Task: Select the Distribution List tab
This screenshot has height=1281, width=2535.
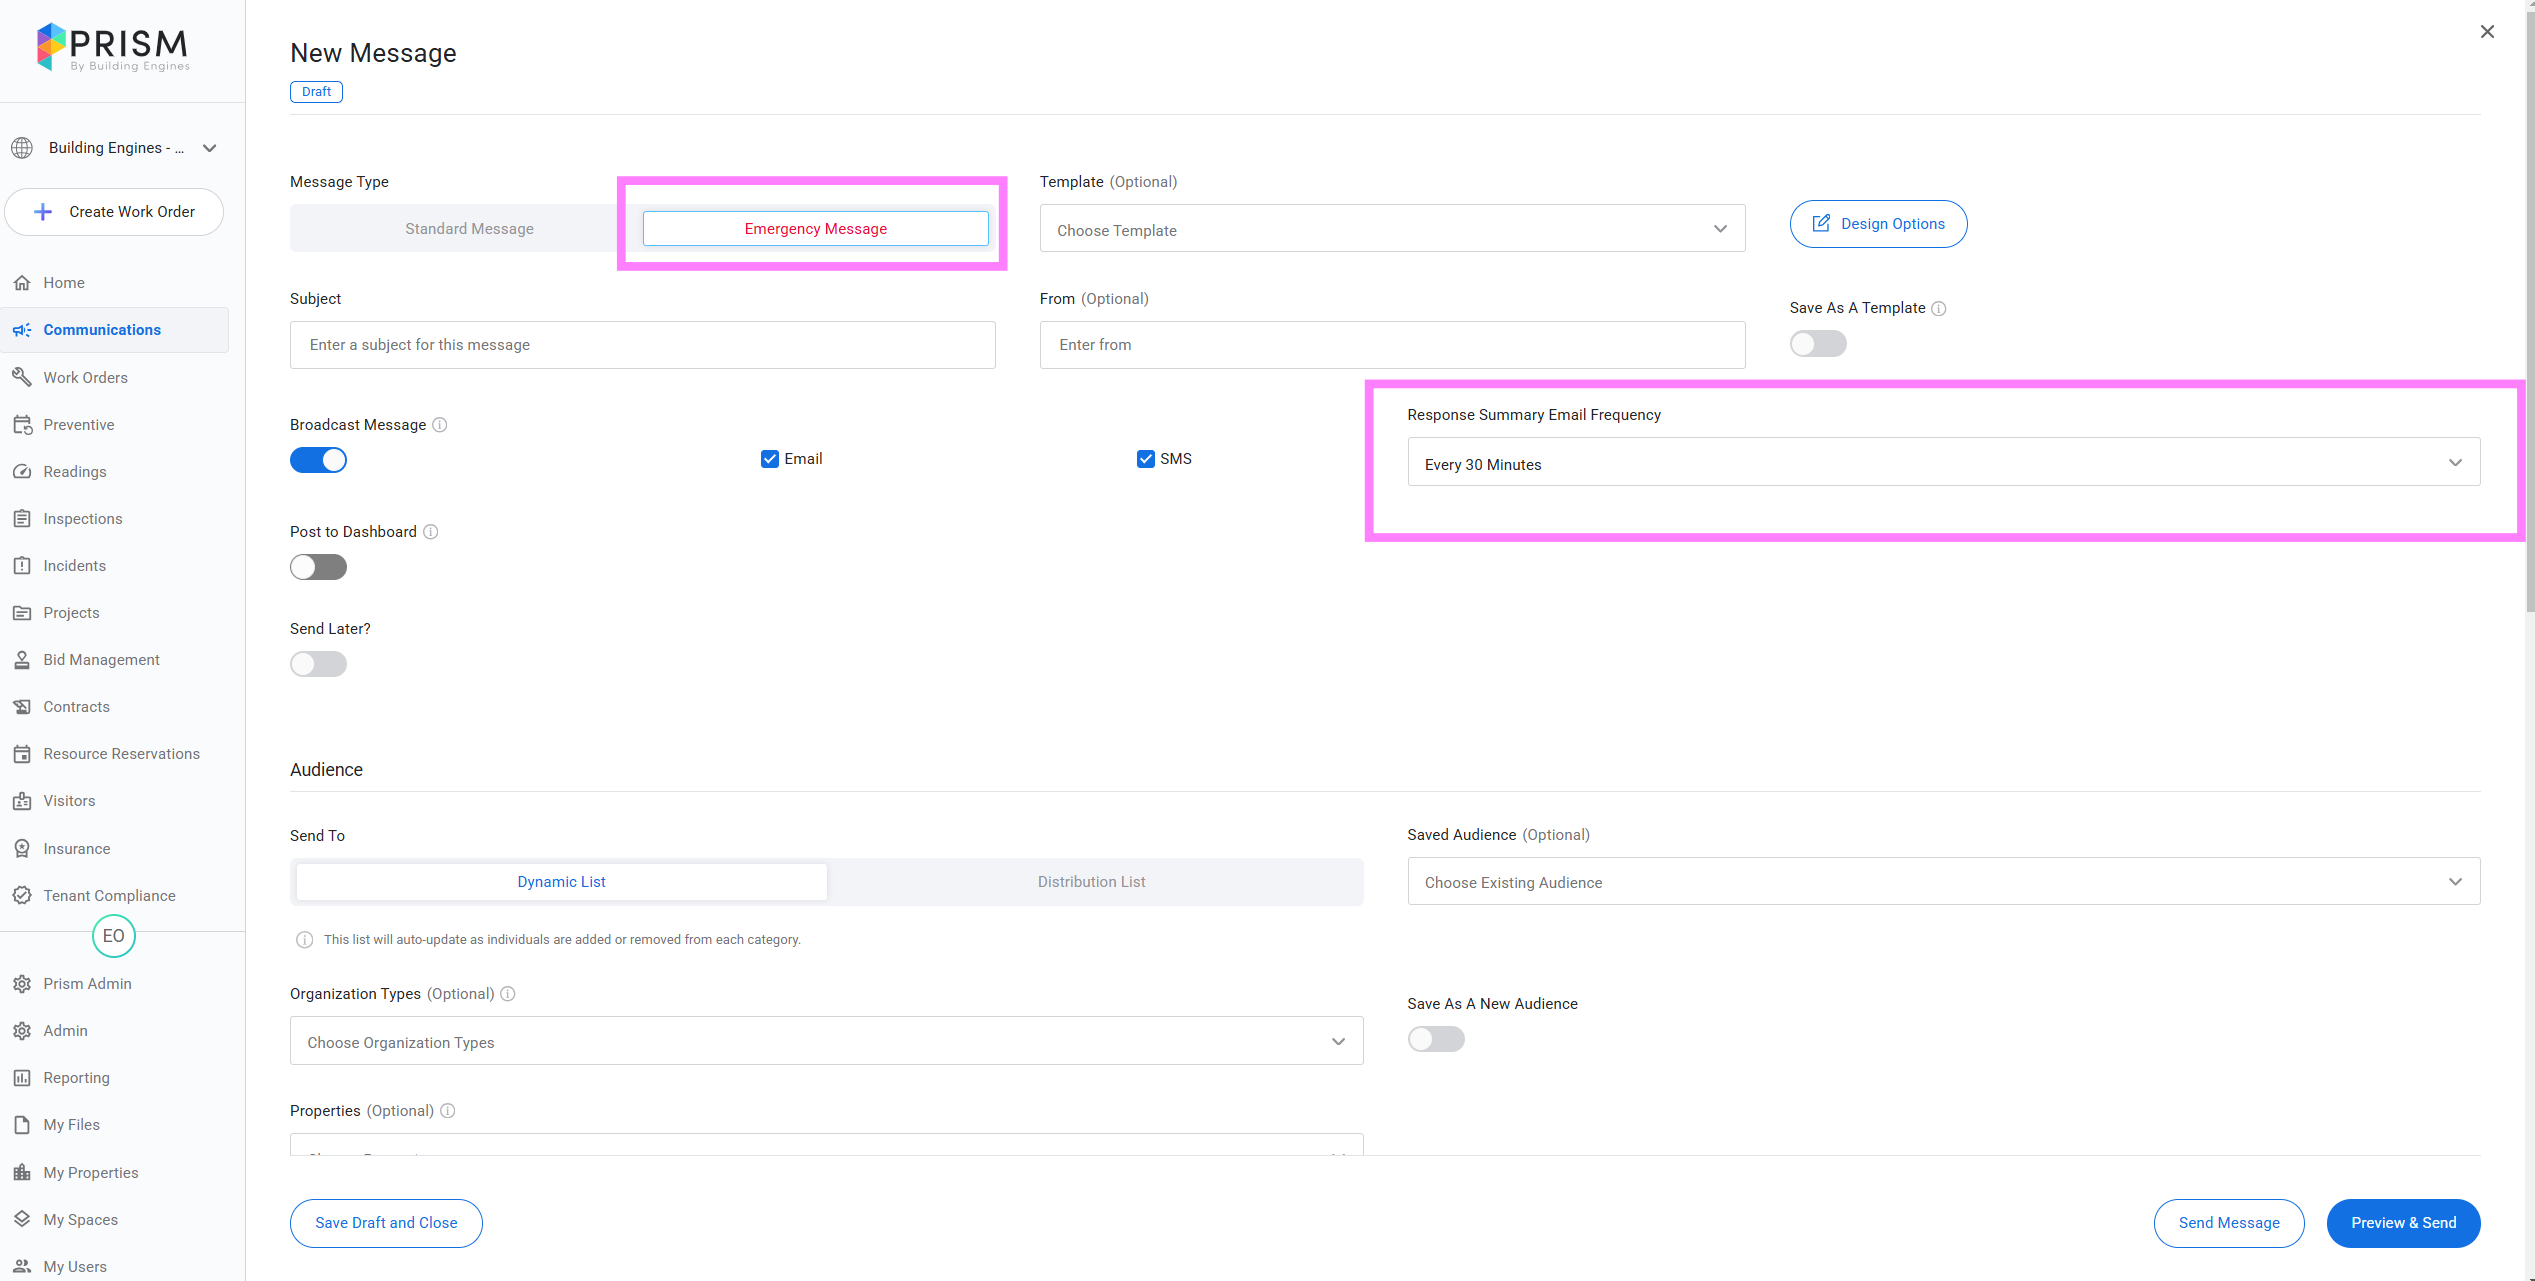Action: coord(1091,882)
